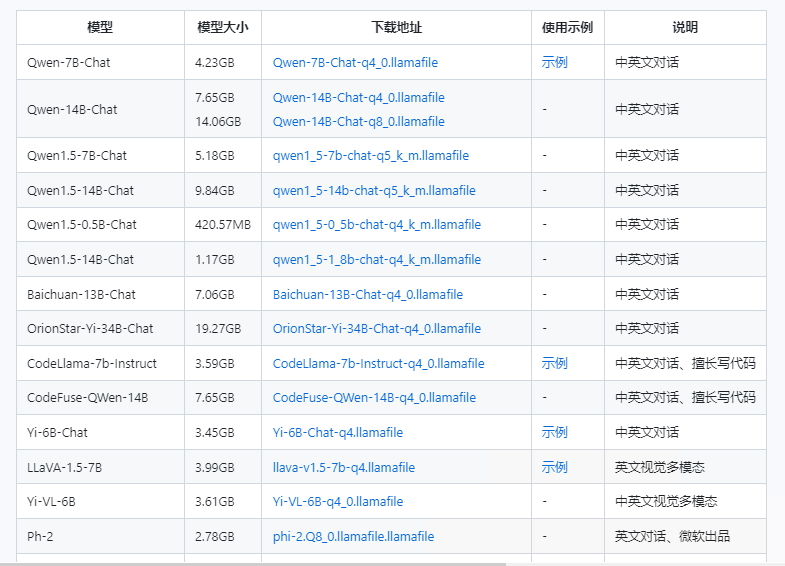The image size is (785, 566).
Task: Download qwen1_5-0_5b-chat-q4_k_m.llamafile
Action: [x=376, y=225]
